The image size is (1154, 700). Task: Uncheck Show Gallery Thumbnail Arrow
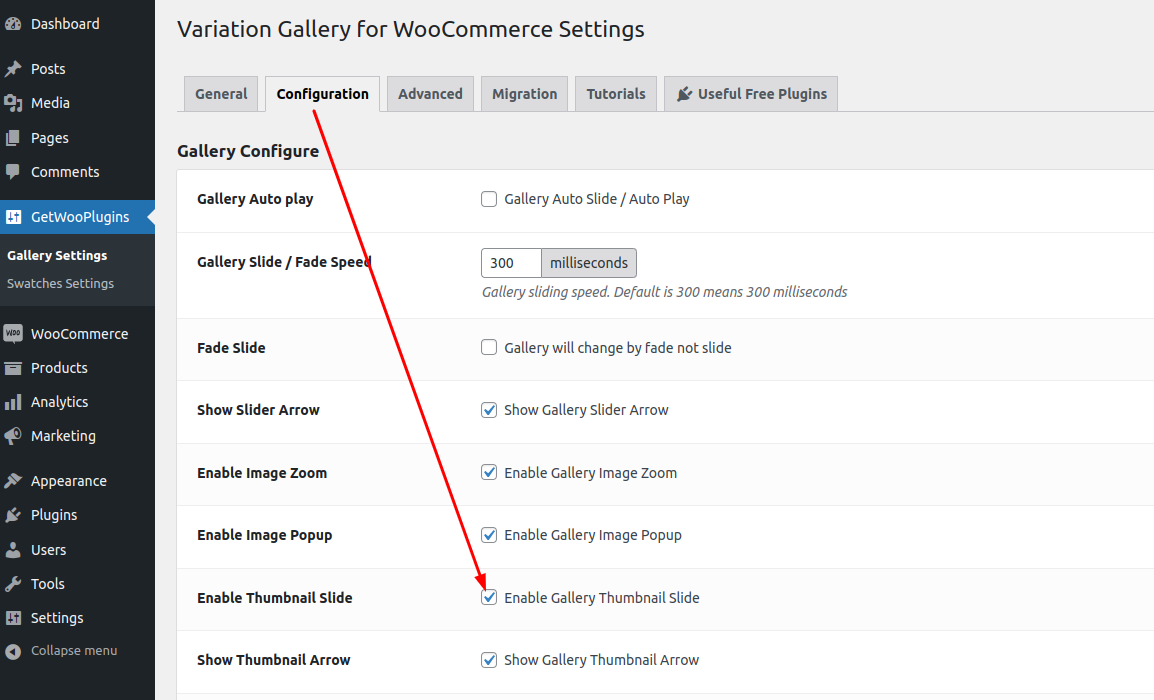coord(489,660)
